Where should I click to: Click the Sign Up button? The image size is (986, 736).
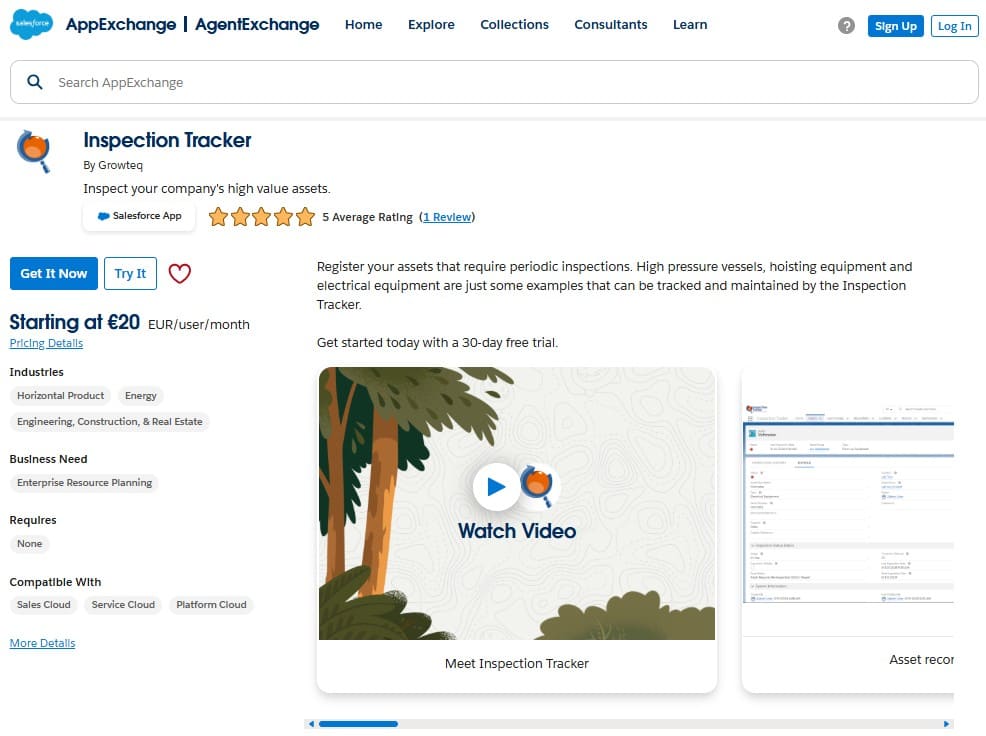point(895,26)
